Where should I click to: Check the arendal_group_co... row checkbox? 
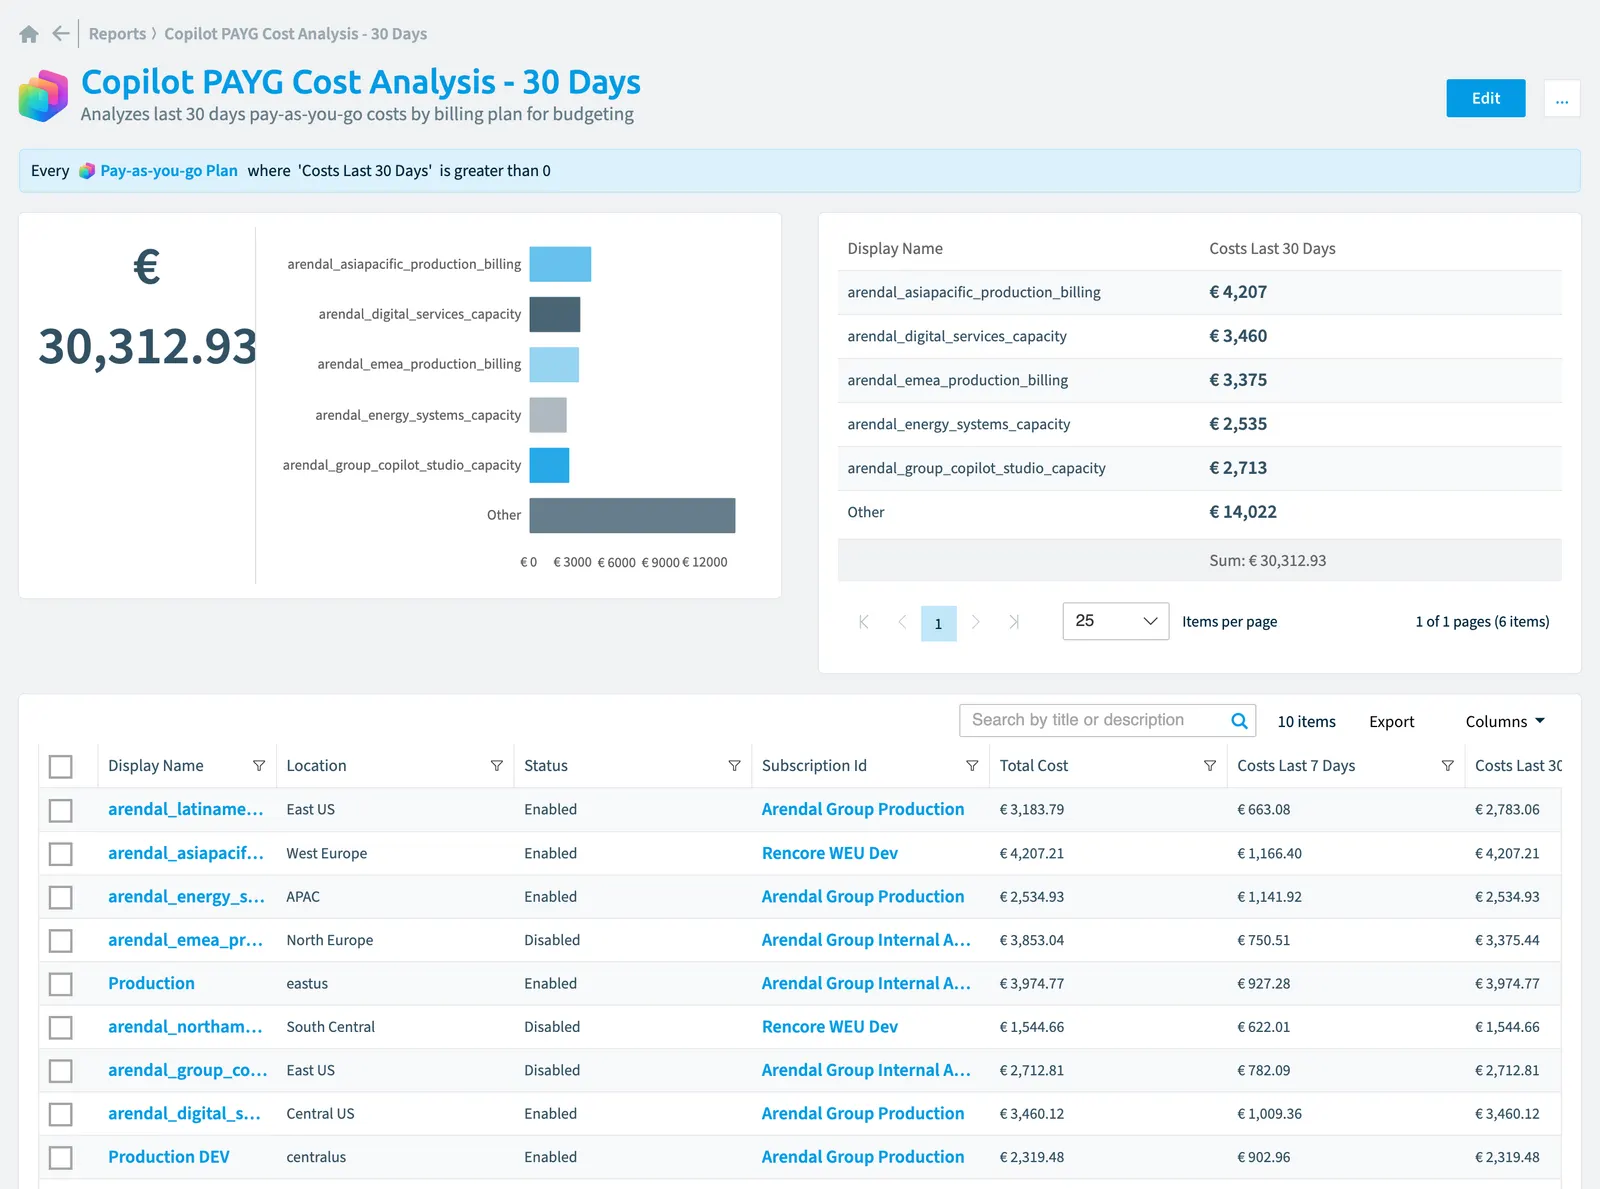(61, 1071)
